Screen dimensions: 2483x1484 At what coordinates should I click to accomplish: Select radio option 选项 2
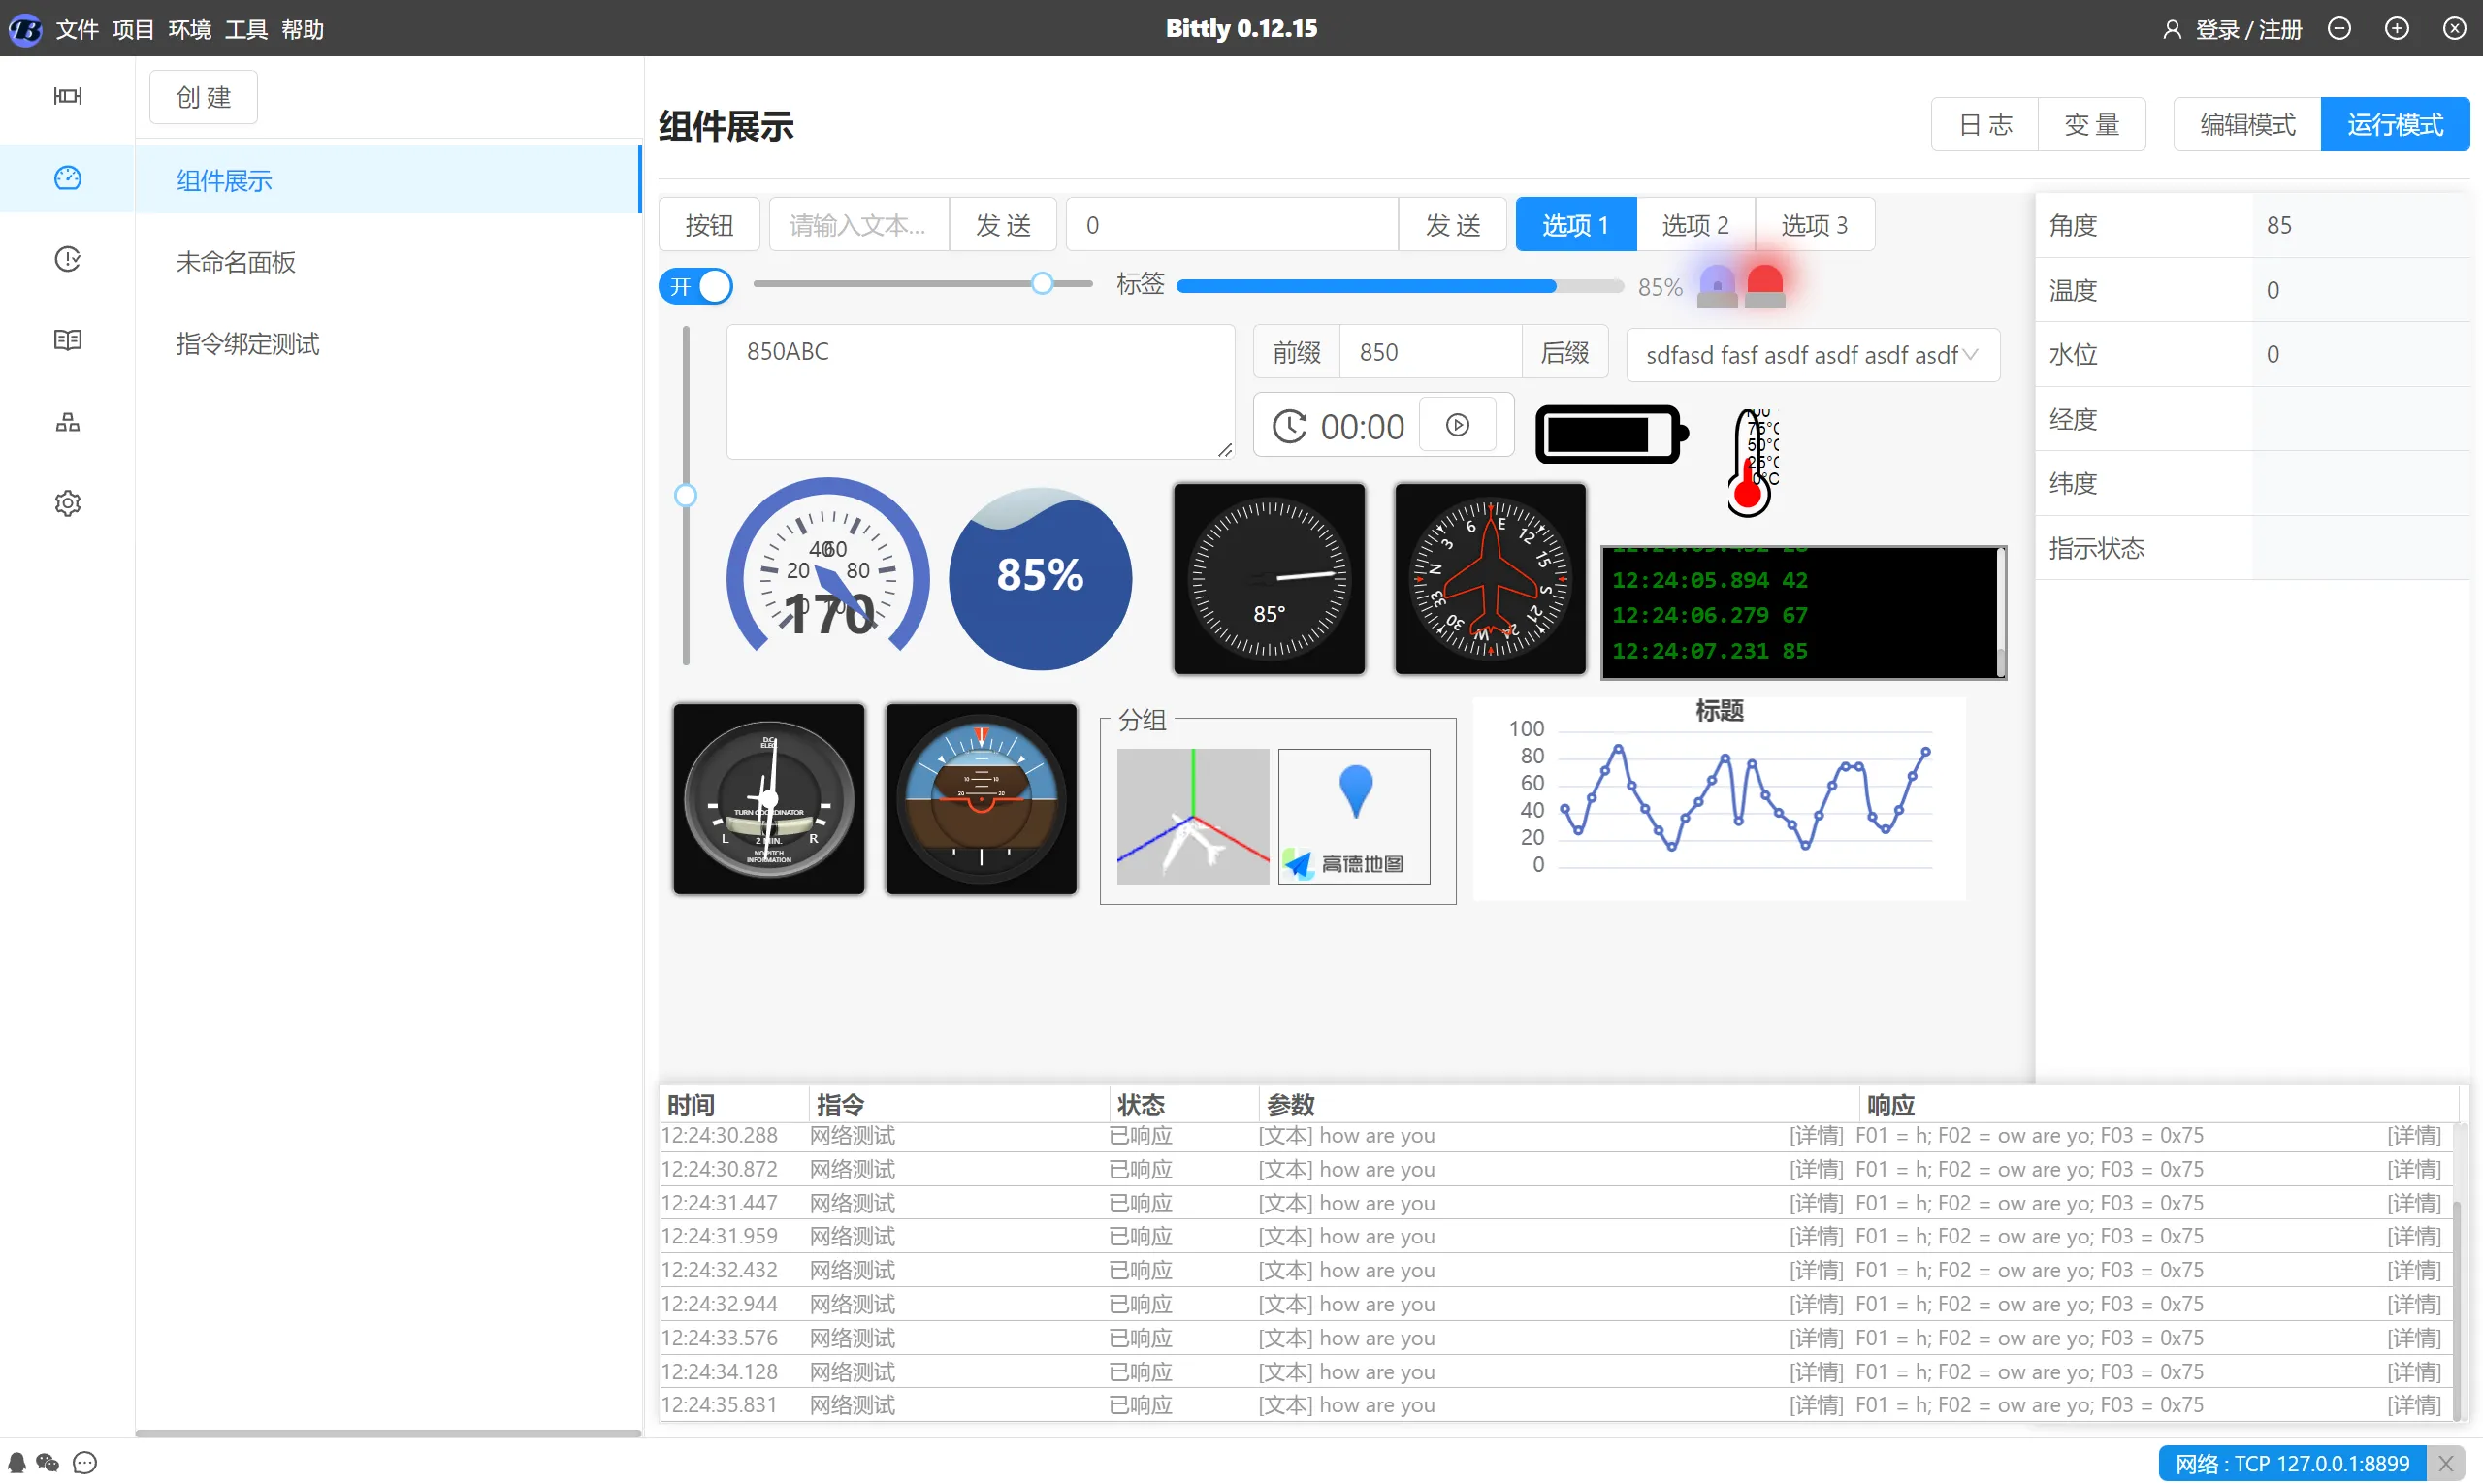(1696, 225)
